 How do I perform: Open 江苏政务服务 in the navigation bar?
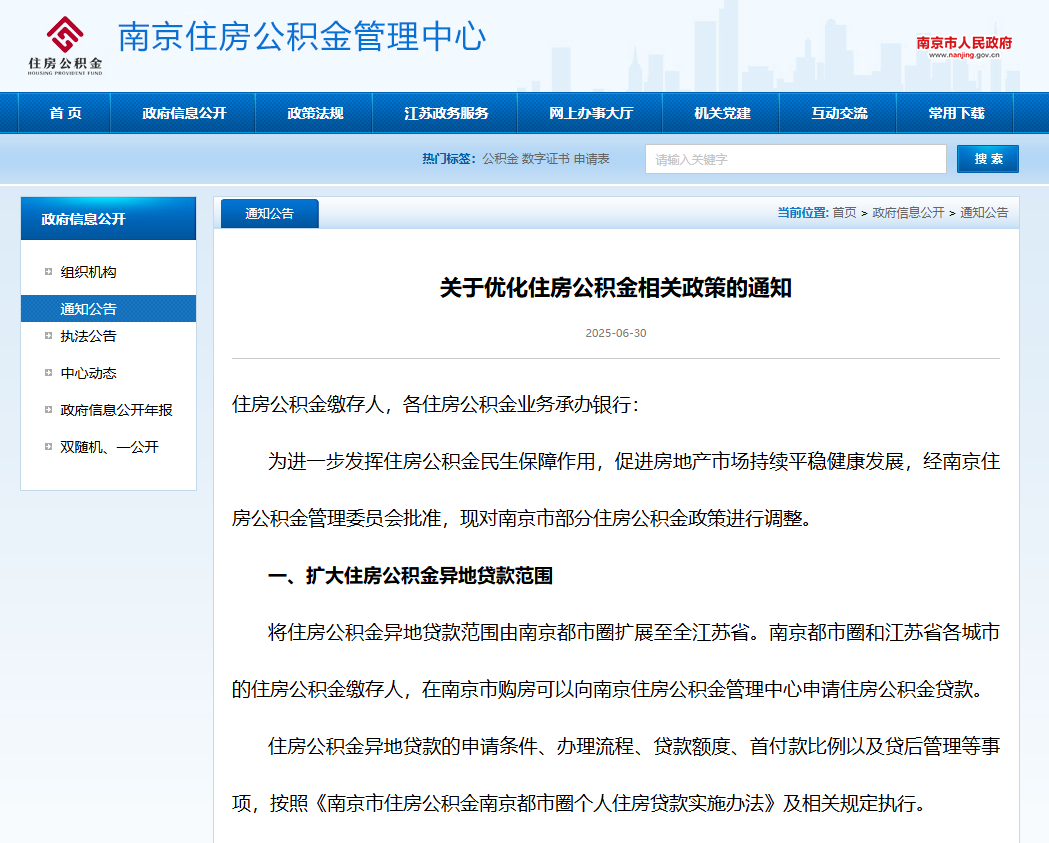[x=446, y=113]
